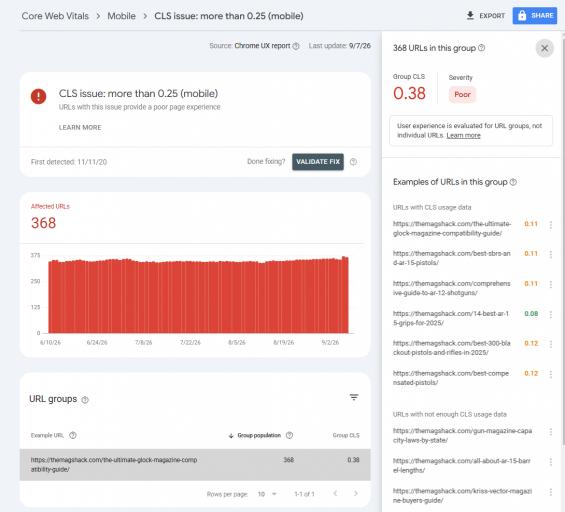Screen dimensions: 565x512
Task: Open three-dot menu for gun-magazine-capacity-laws URL
Action: (x=551, y=432)
